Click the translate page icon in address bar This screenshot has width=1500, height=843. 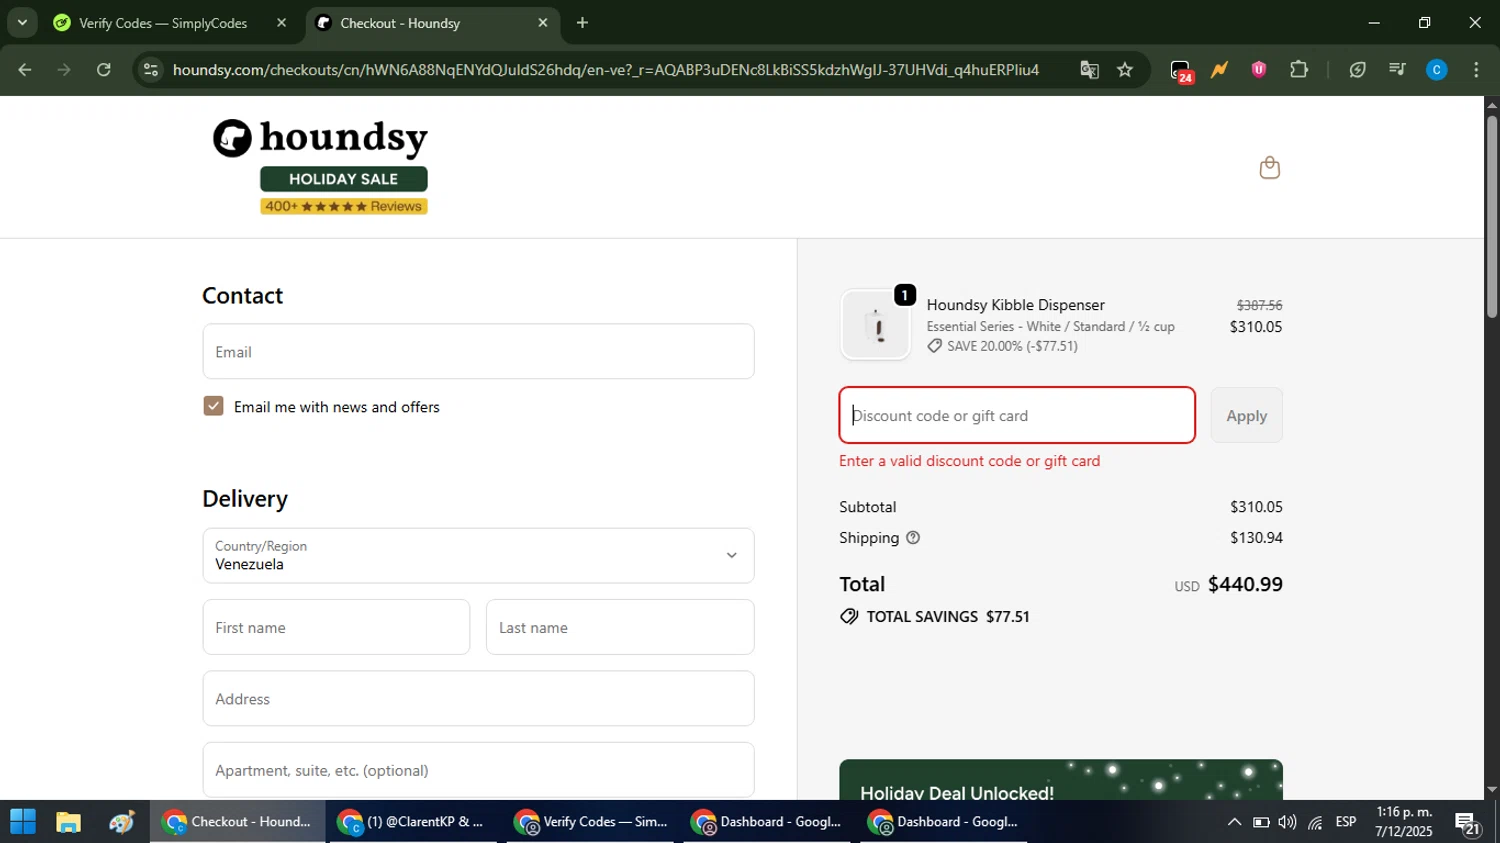coord(1089,70)
